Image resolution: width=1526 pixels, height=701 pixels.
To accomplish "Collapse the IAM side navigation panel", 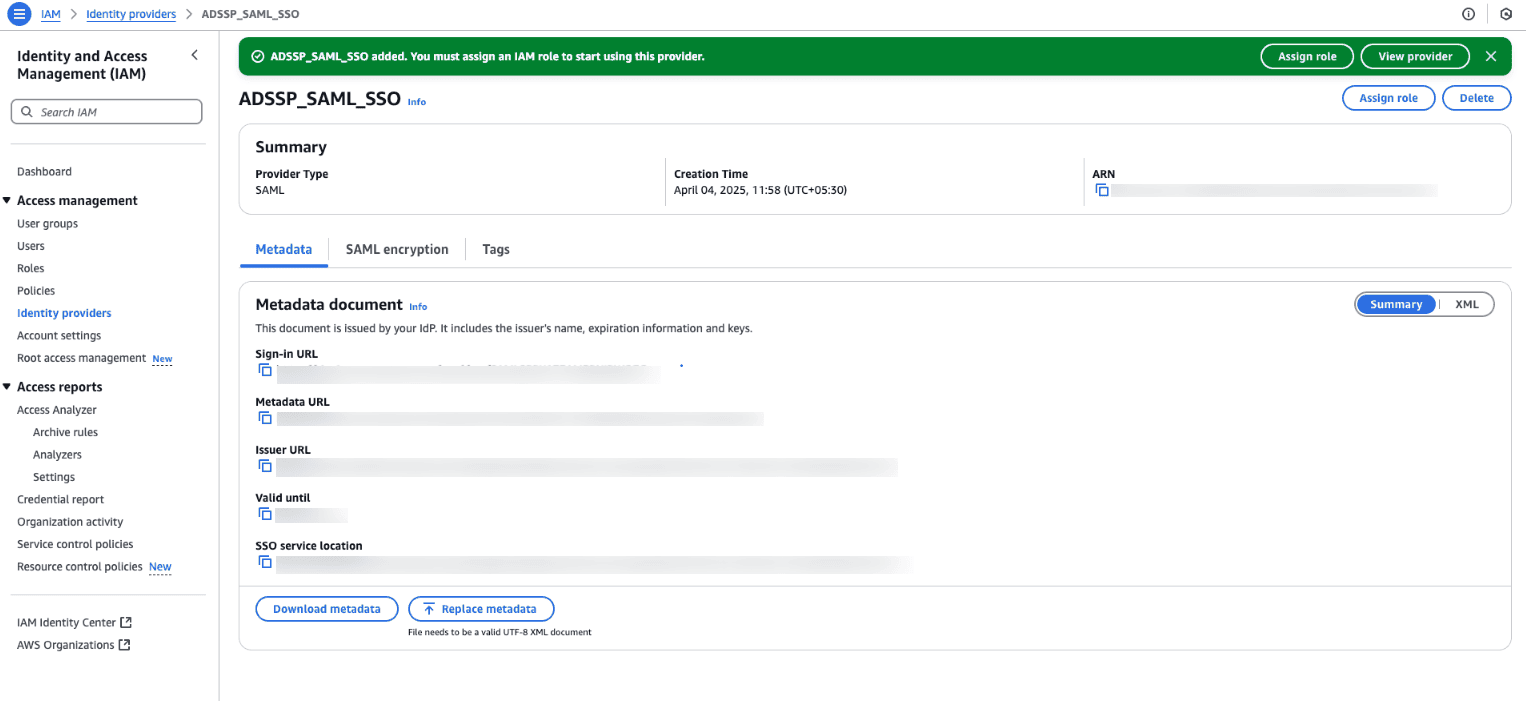I will pyautogui.click(x=194, y=56).
